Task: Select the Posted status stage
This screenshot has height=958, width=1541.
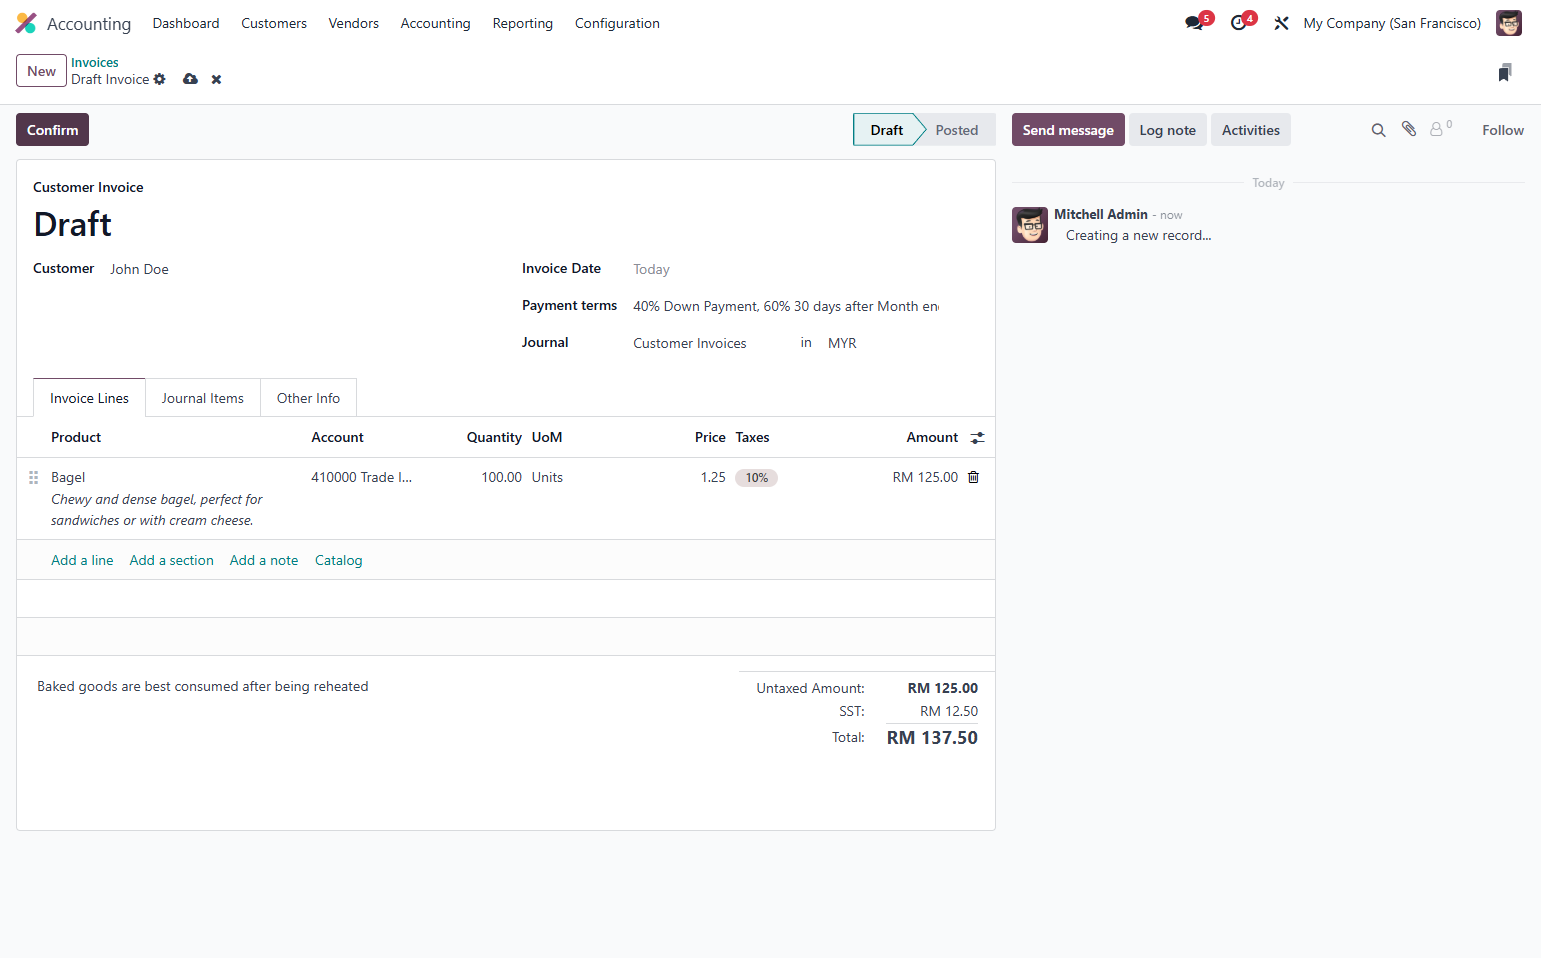Action: pyautogui.click(x=956, y=130)
